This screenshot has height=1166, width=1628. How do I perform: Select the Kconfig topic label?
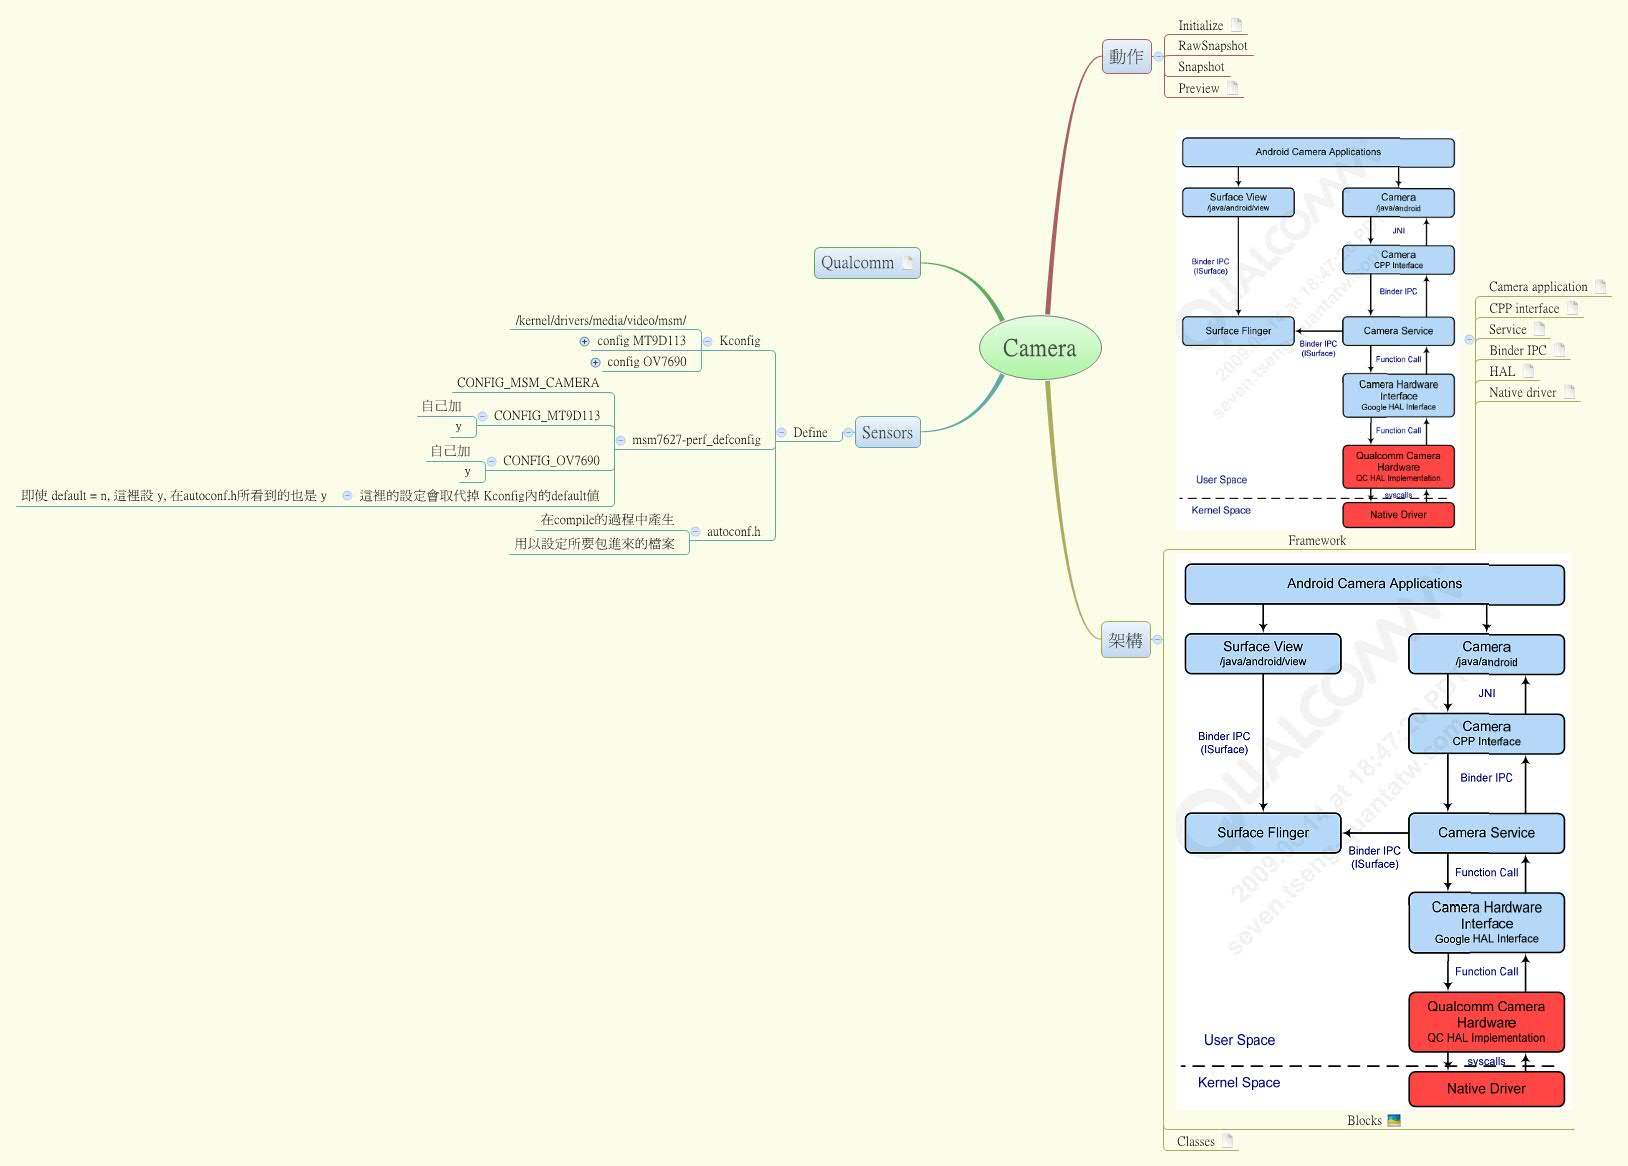click(739, 341)
